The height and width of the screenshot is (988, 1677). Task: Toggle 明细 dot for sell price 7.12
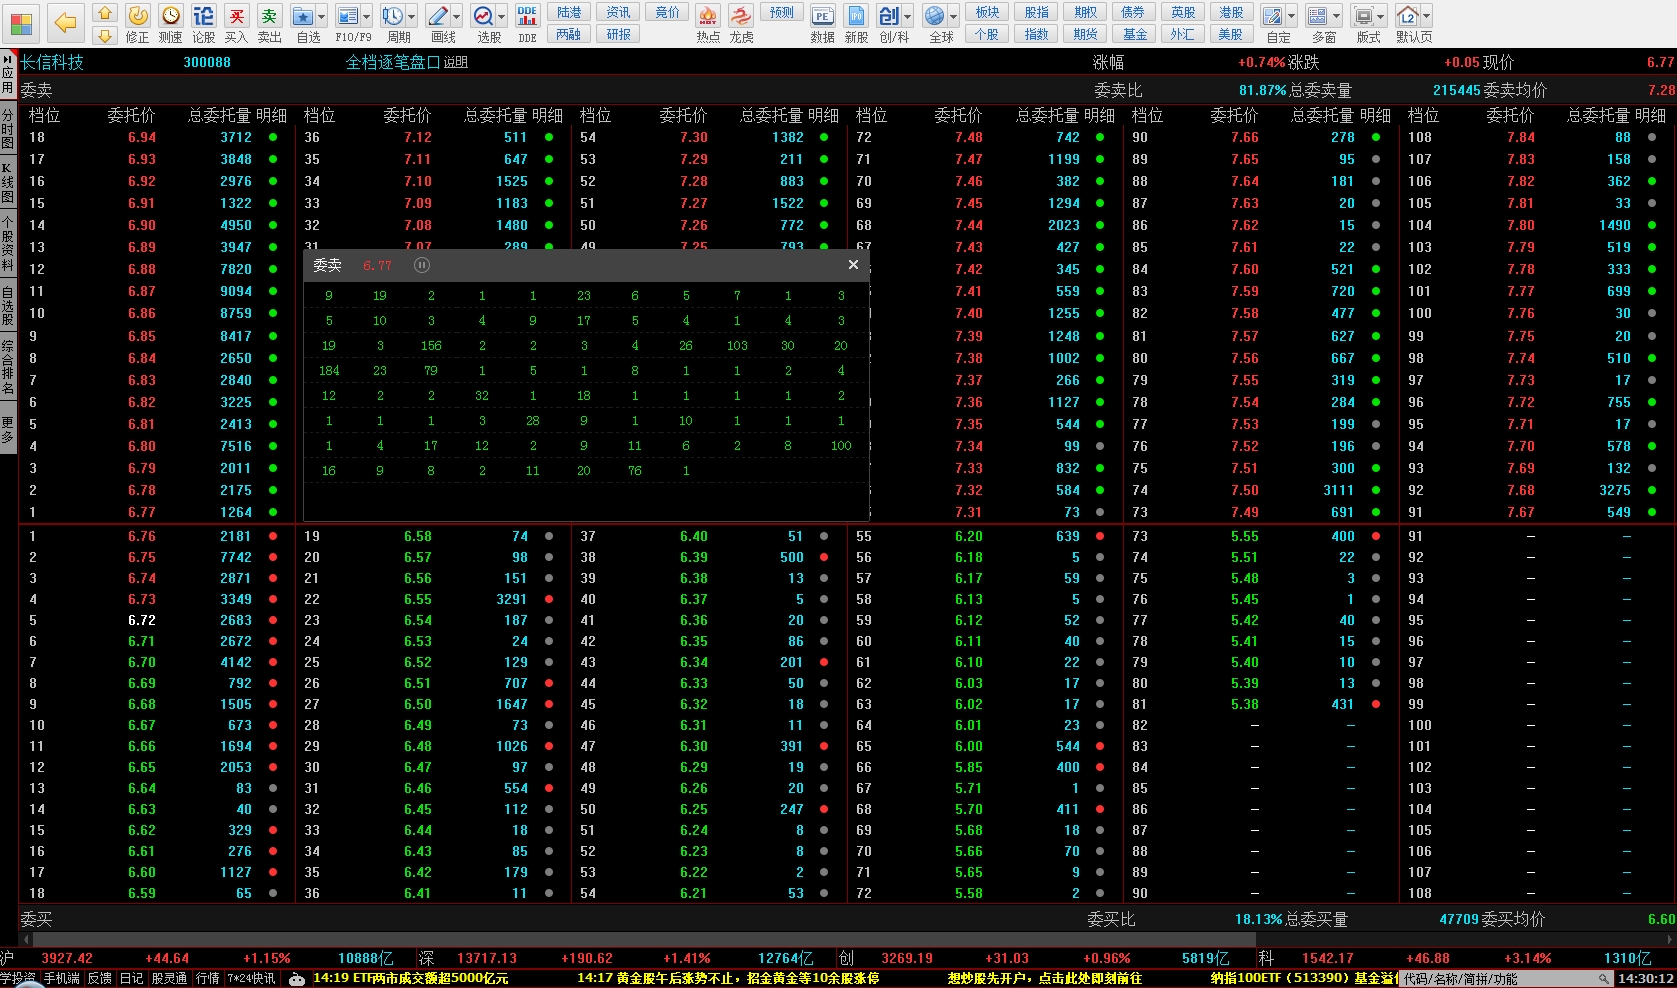pos(549,137)
